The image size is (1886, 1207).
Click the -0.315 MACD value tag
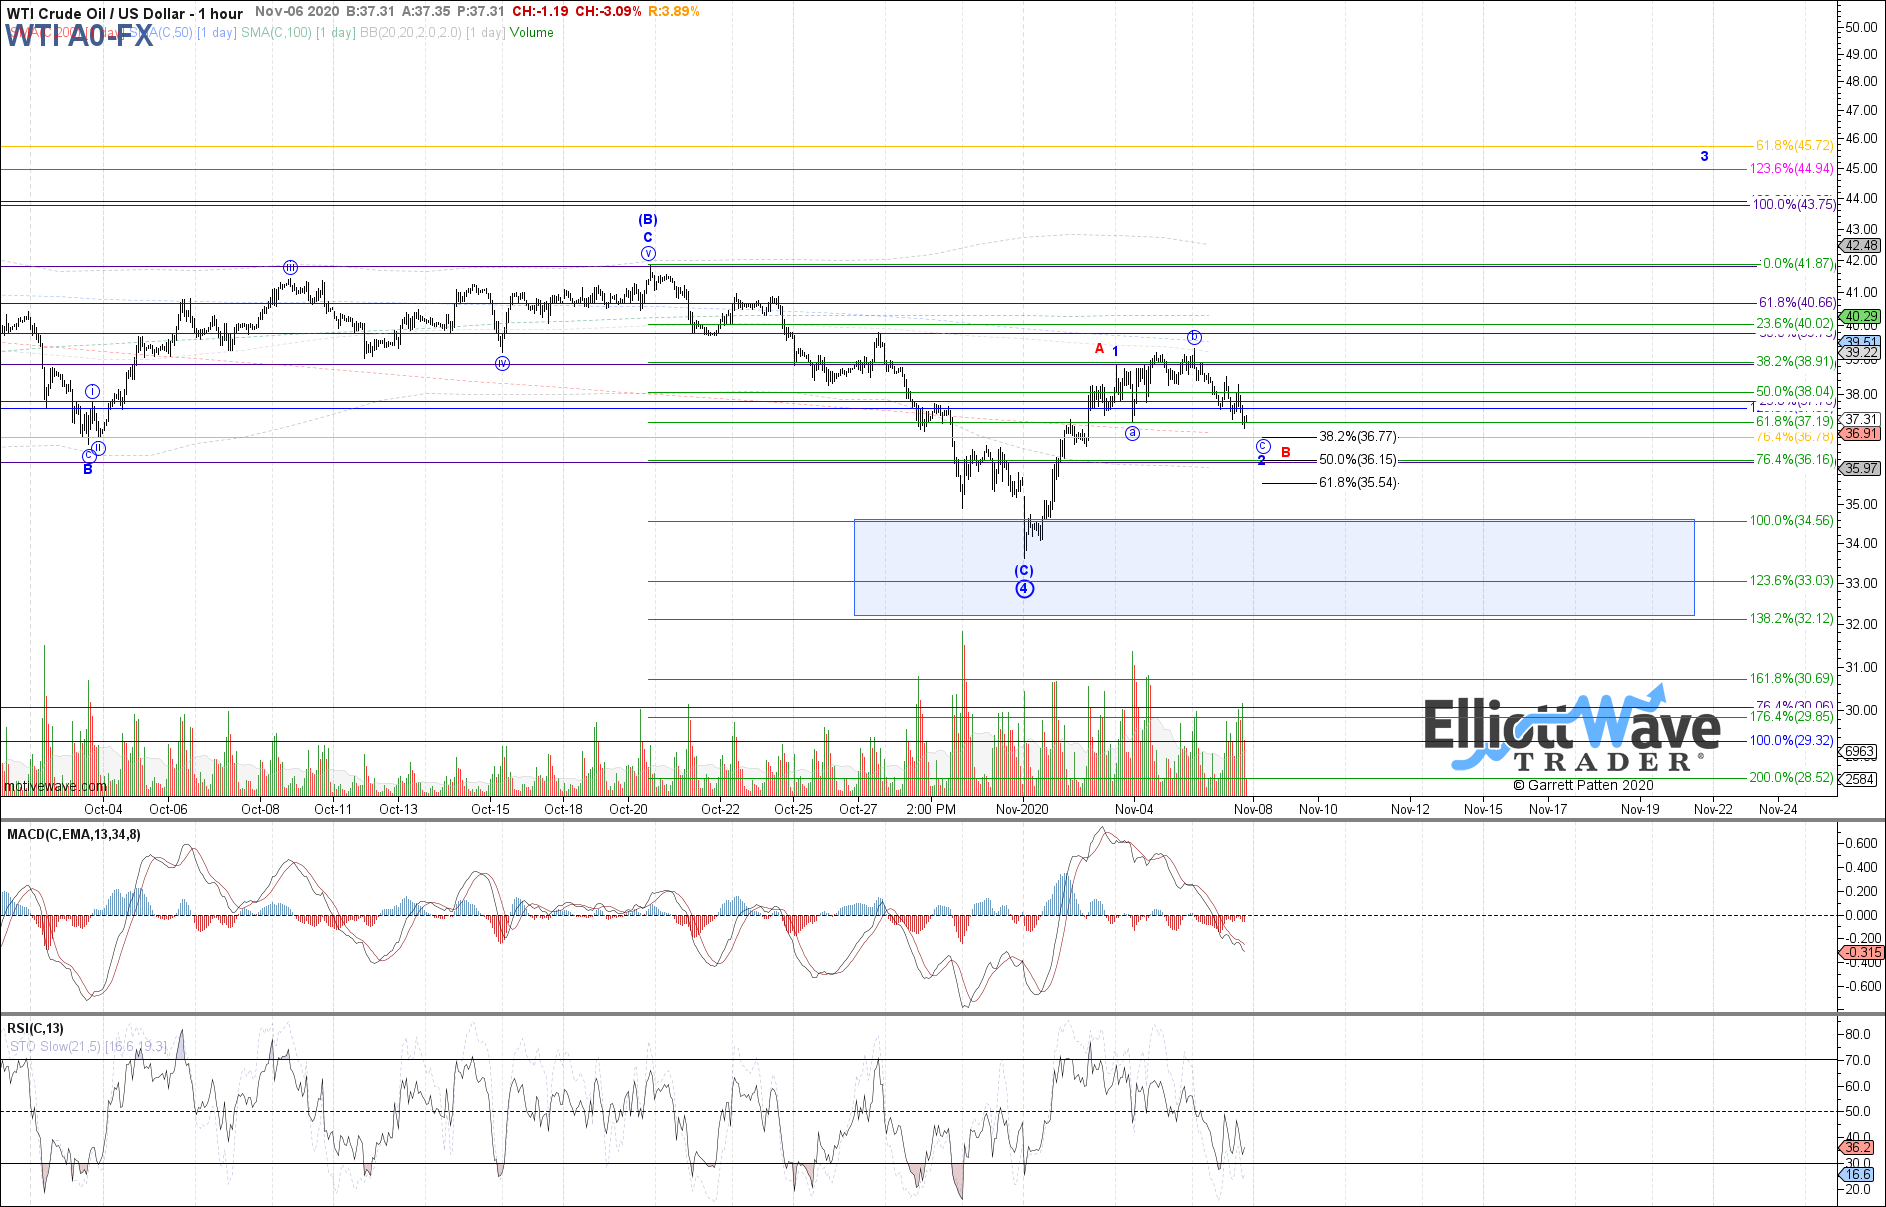[1862, 953]
